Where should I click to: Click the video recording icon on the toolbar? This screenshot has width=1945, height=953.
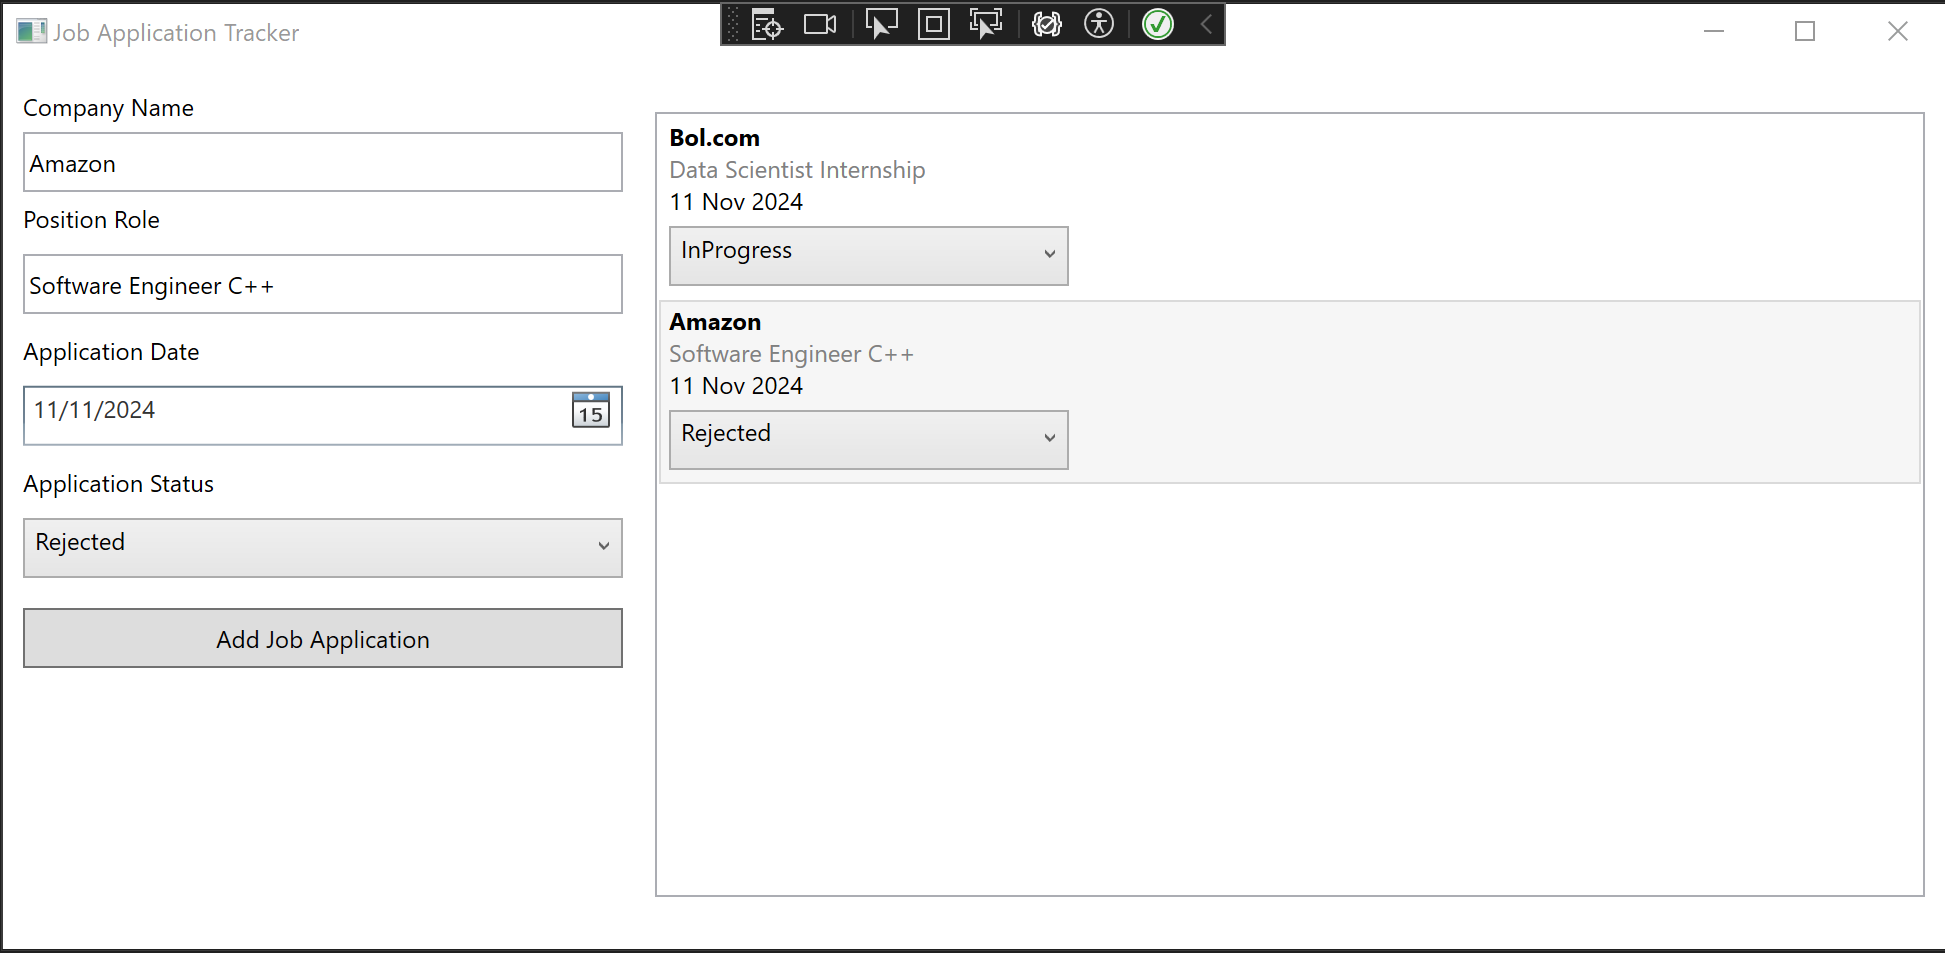(x=820, y=24)
